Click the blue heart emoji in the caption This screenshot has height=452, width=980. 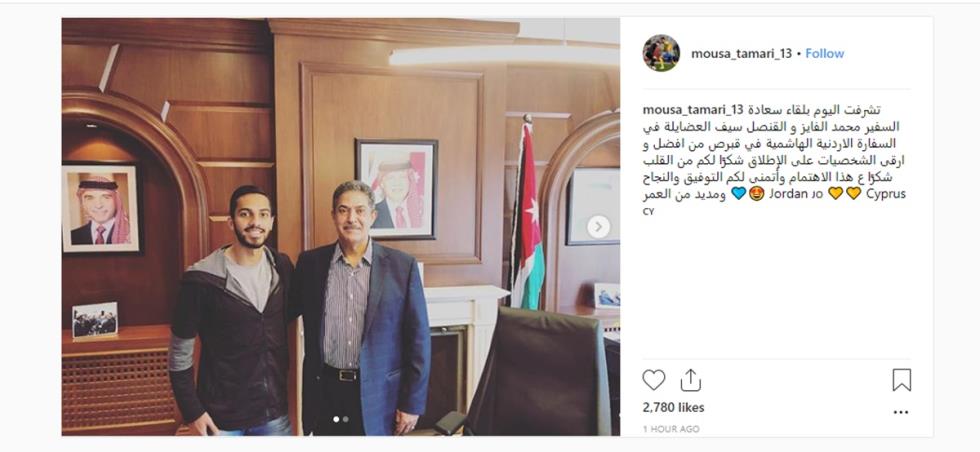coord(738,194)
